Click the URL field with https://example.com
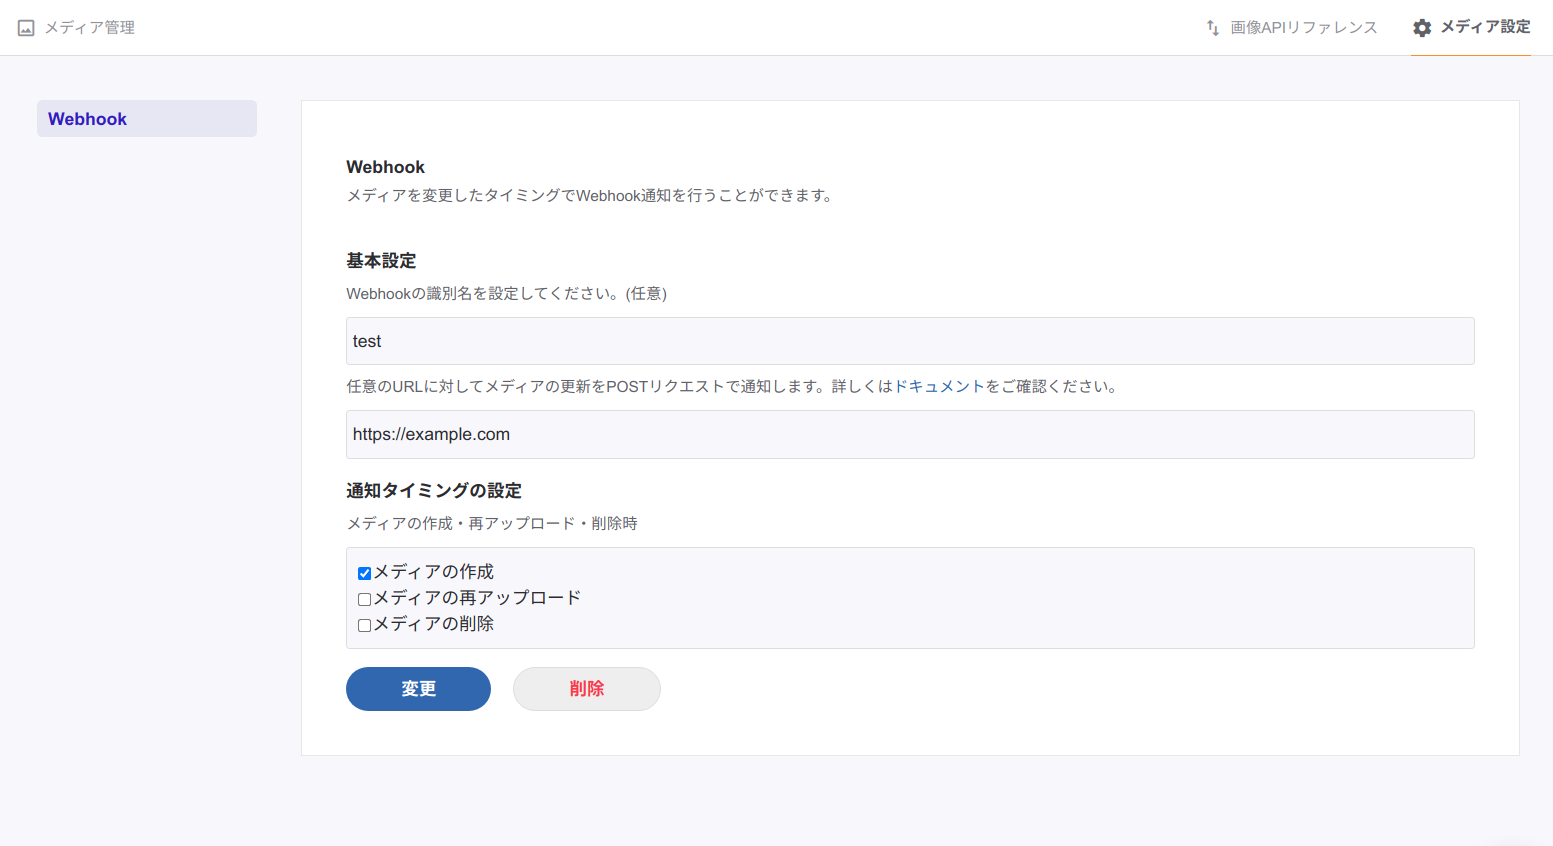 (909, 434)
